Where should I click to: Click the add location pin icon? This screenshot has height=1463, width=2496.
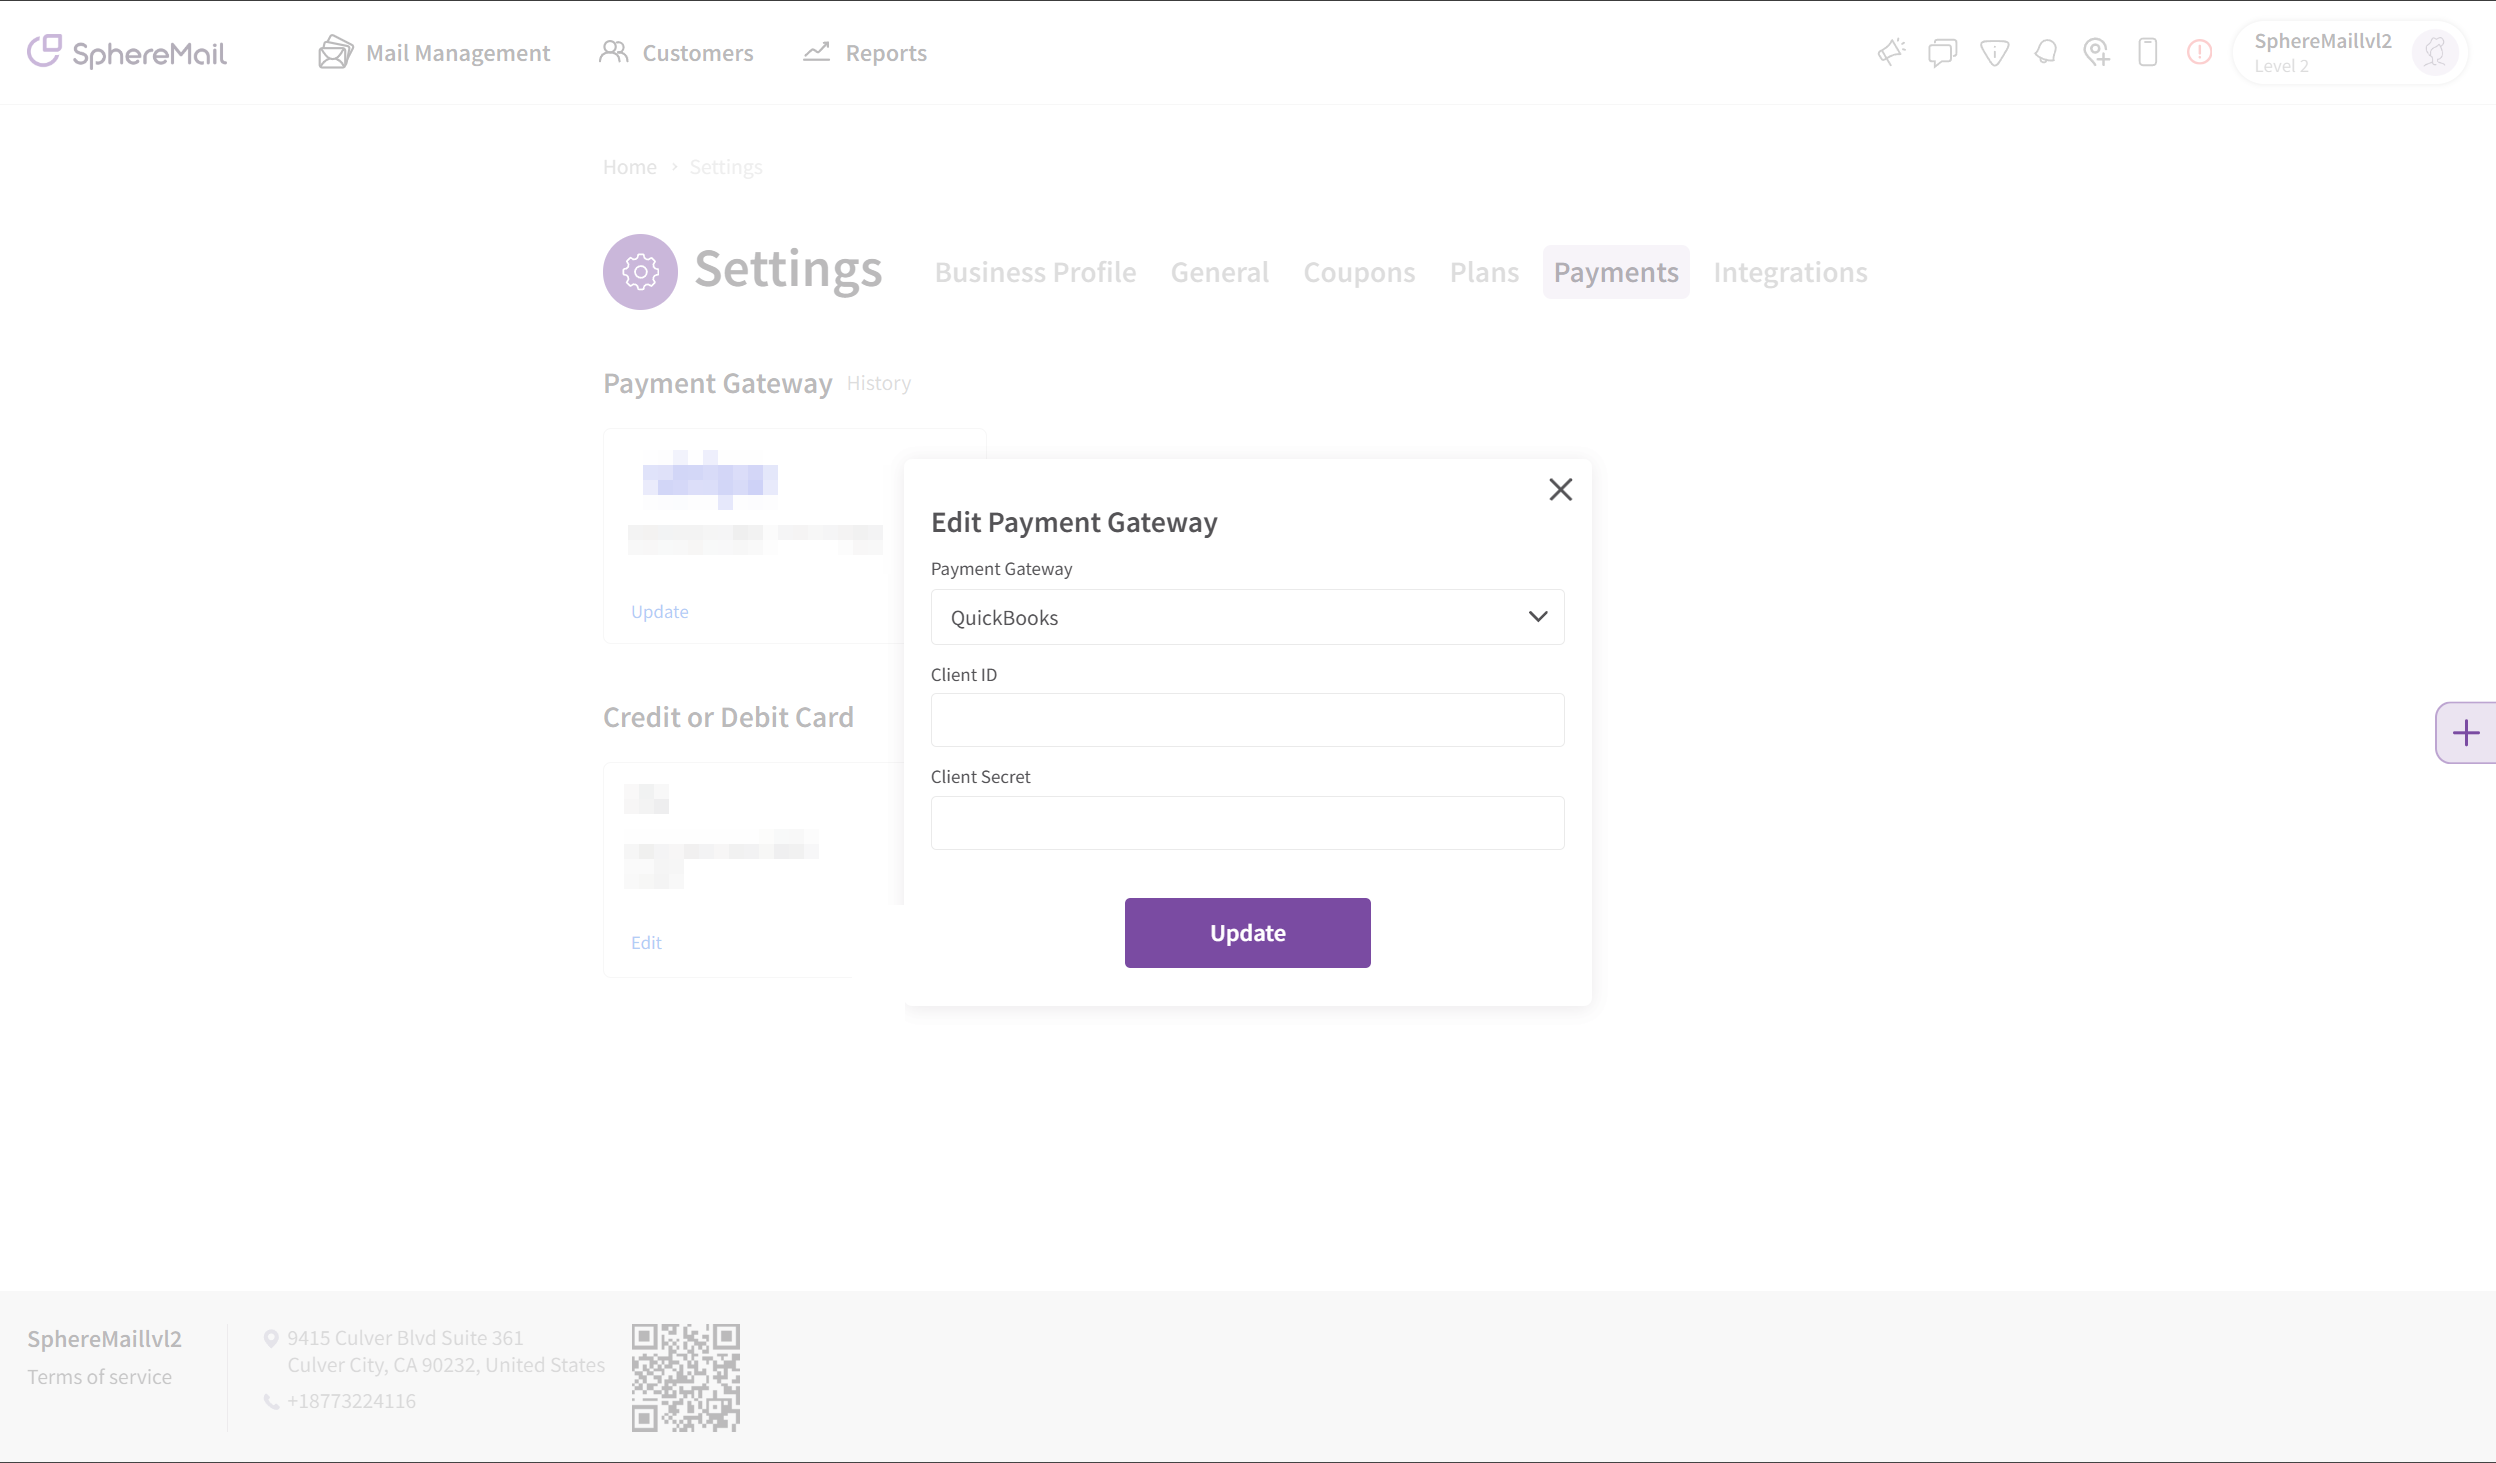click(2097, 52)
